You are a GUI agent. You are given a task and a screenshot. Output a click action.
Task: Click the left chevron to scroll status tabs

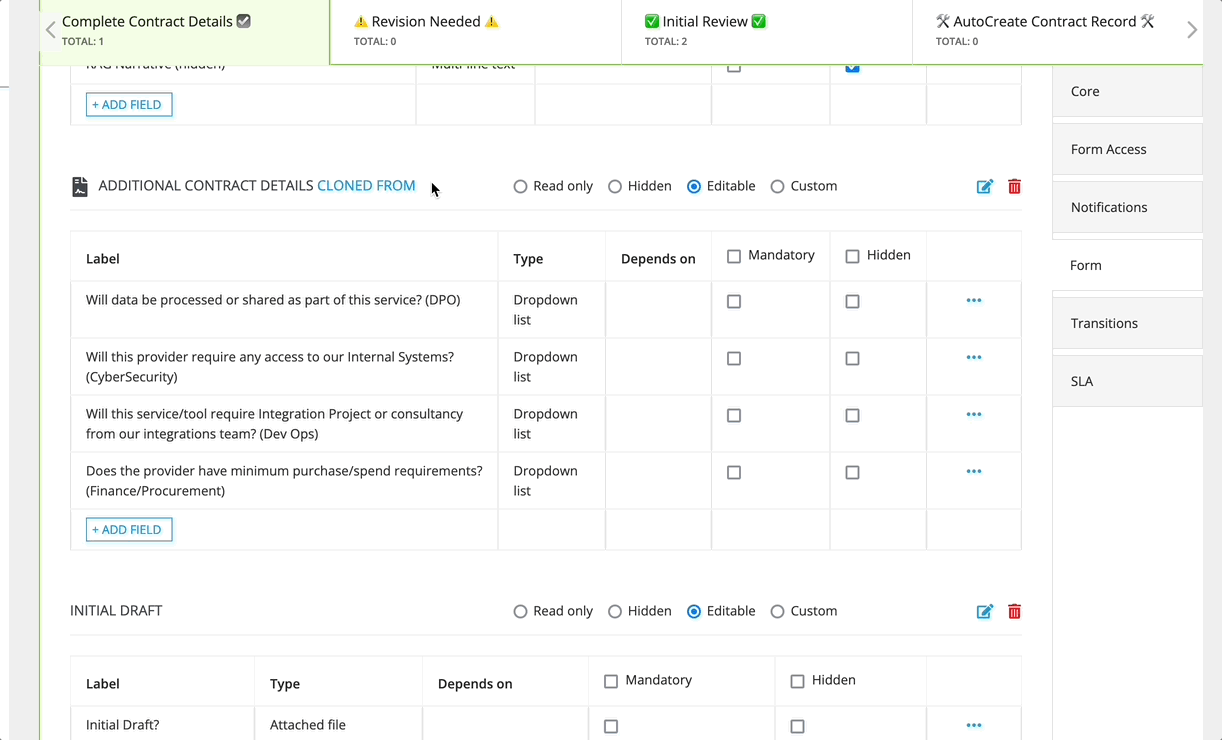click(x=50, y=29)
